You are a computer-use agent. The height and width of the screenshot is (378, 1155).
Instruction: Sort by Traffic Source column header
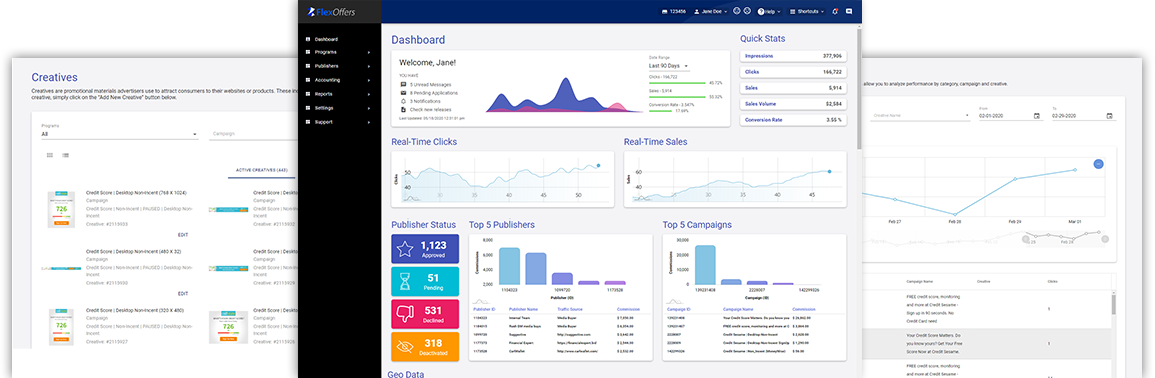point(569,309)
